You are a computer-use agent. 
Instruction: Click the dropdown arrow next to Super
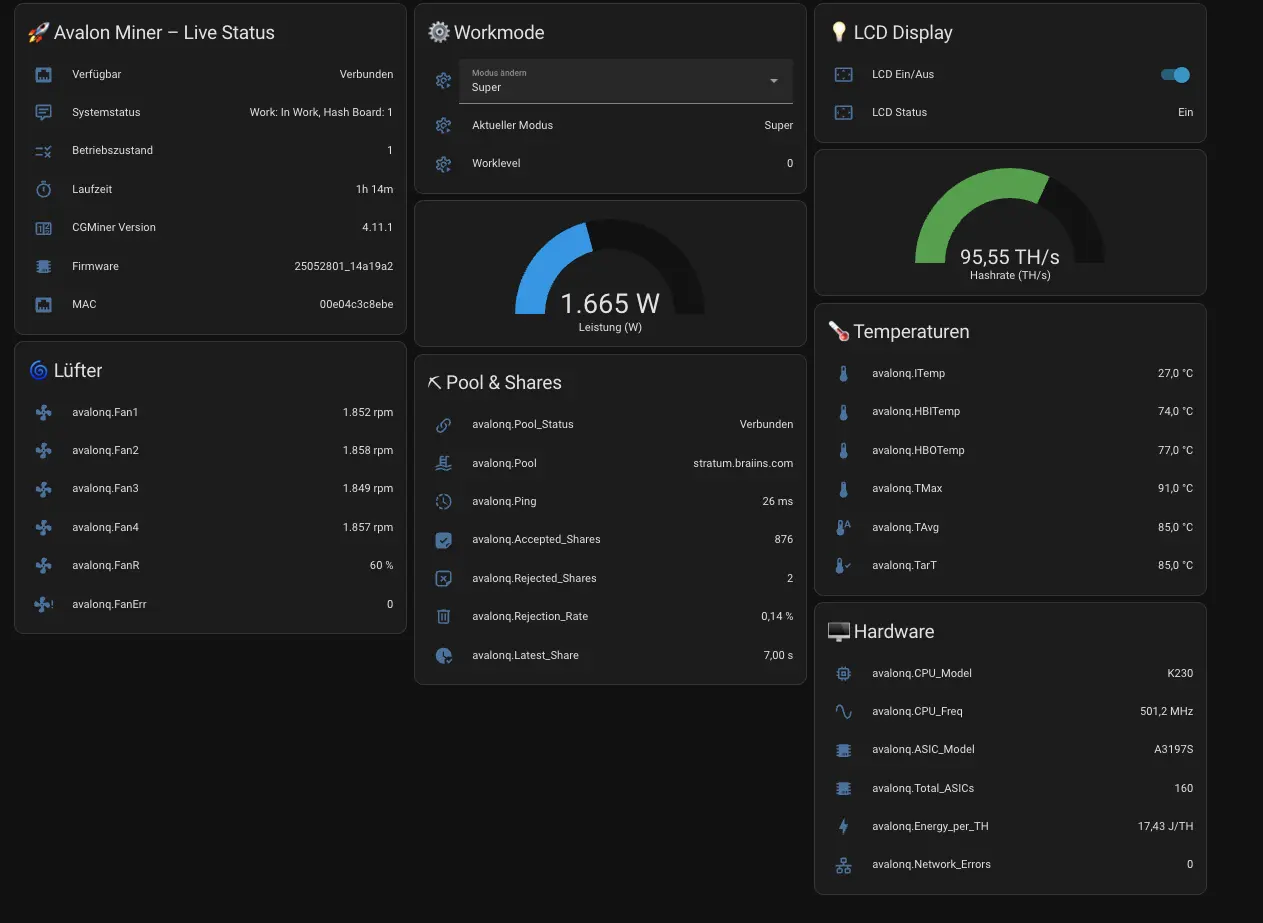tap(773, 81)
